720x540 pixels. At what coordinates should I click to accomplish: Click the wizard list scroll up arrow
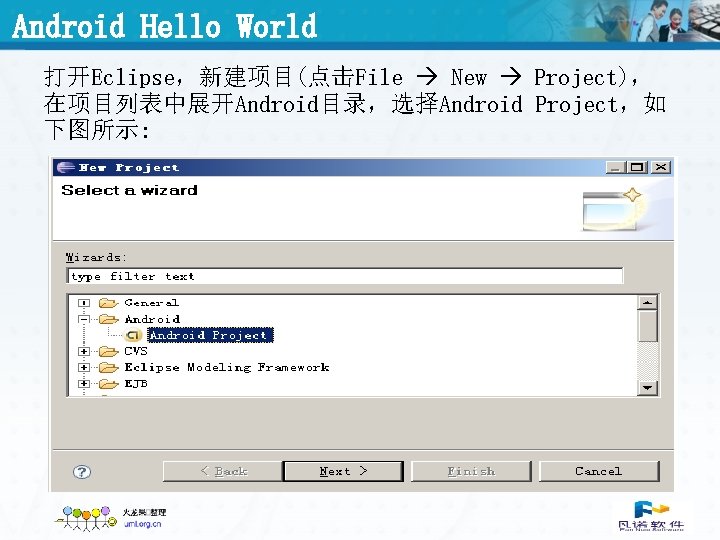click(x=647, y=303)
